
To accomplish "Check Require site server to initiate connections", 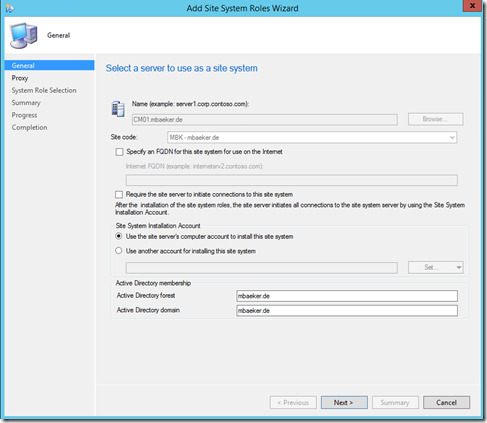I will click(x=119, y=194).
